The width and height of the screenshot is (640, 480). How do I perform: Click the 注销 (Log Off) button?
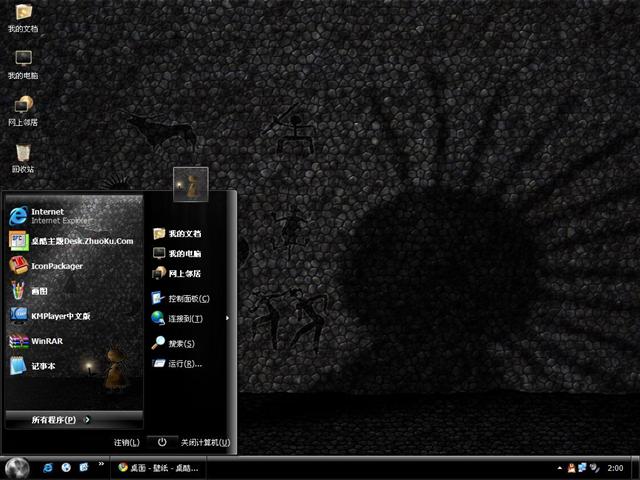[126, 442]
